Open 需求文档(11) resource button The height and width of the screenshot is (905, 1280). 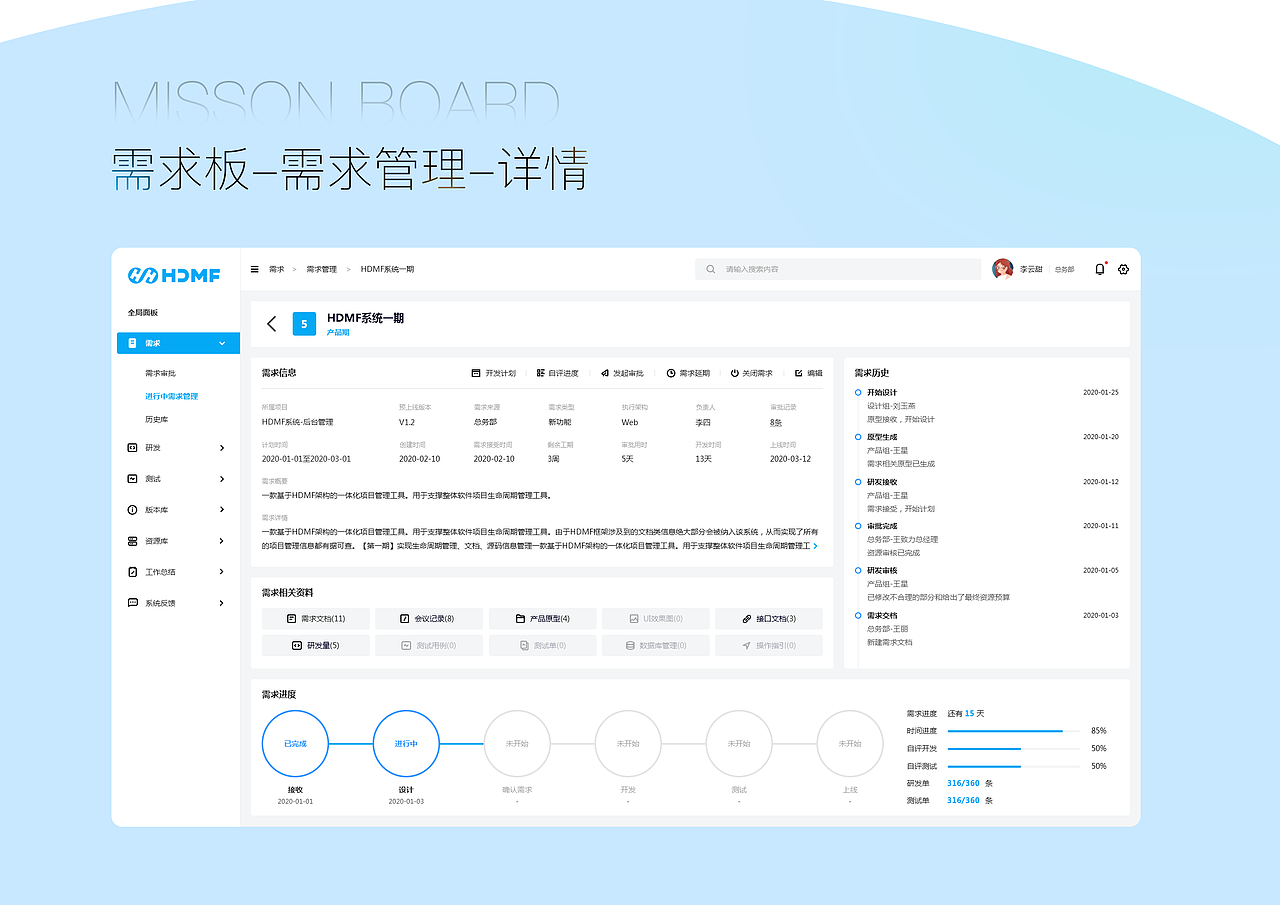316,619
